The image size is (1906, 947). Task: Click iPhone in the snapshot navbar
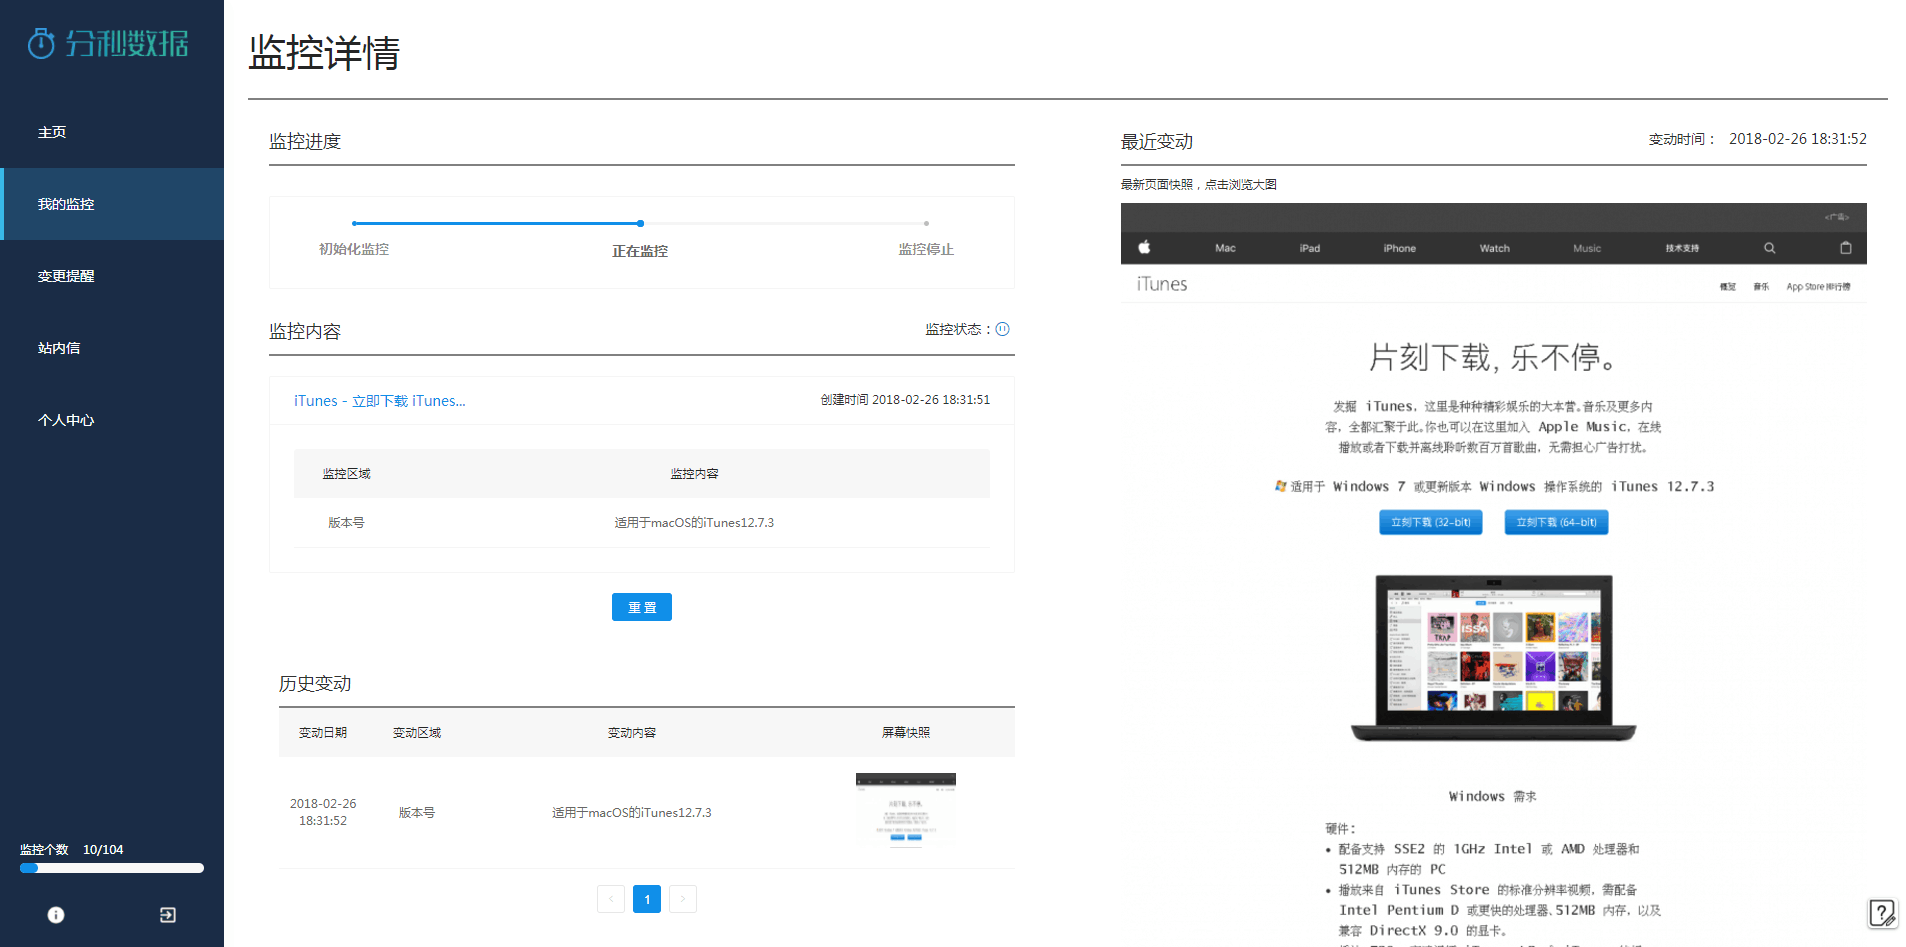click(1400, 248)
